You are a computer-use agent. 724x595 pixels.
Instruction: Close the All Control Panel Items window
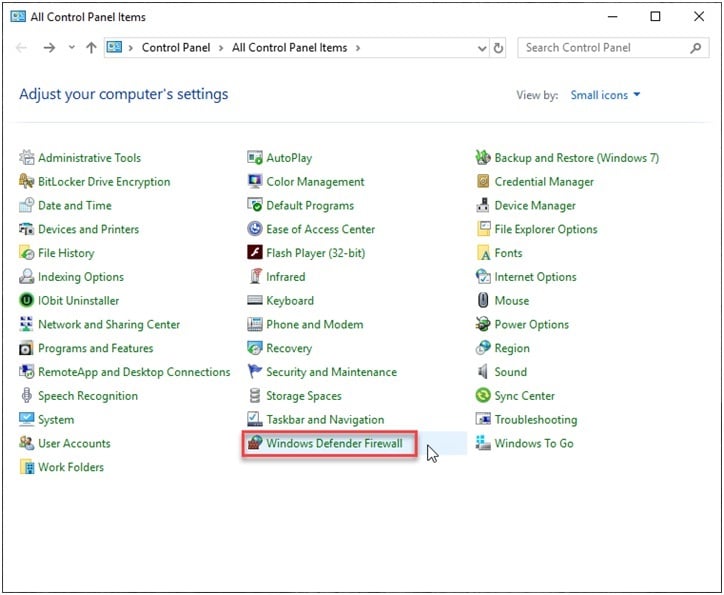click(x=699, y=17)
